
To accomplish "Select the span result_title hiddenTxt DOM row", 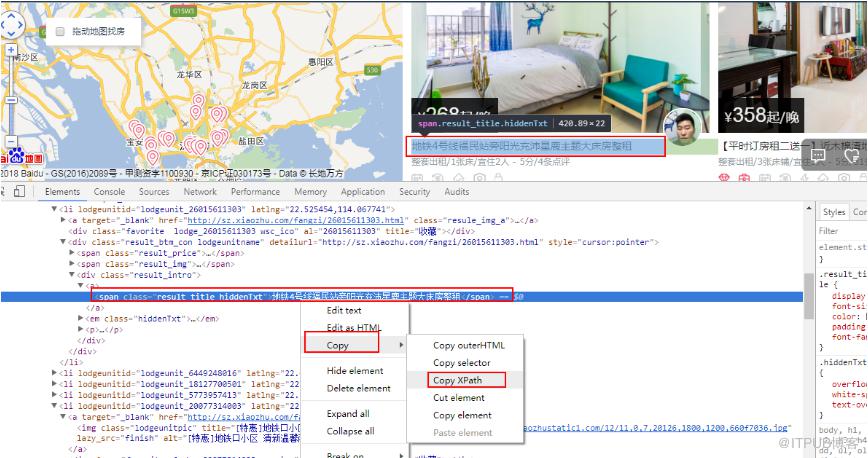I will (x=401, y=297).
